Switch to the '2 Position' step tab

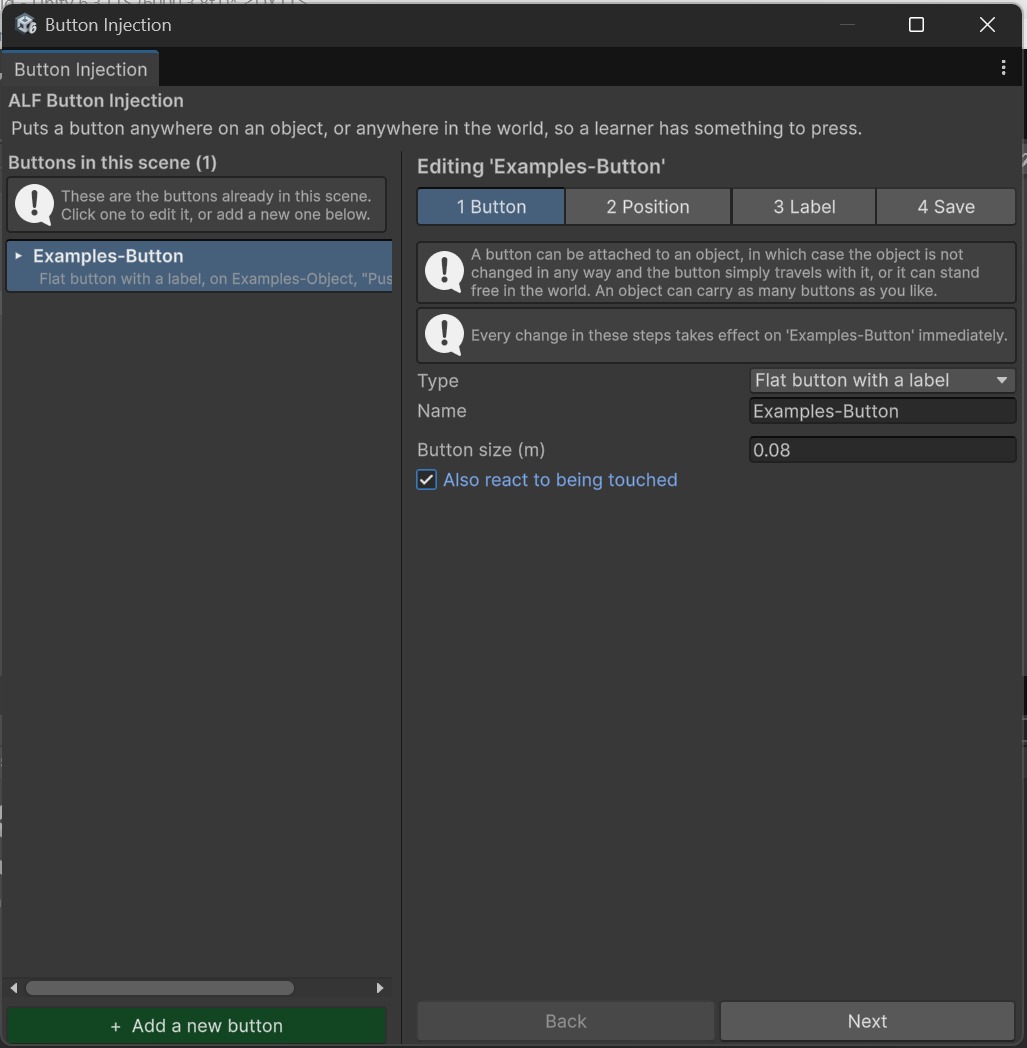[647, 207]
